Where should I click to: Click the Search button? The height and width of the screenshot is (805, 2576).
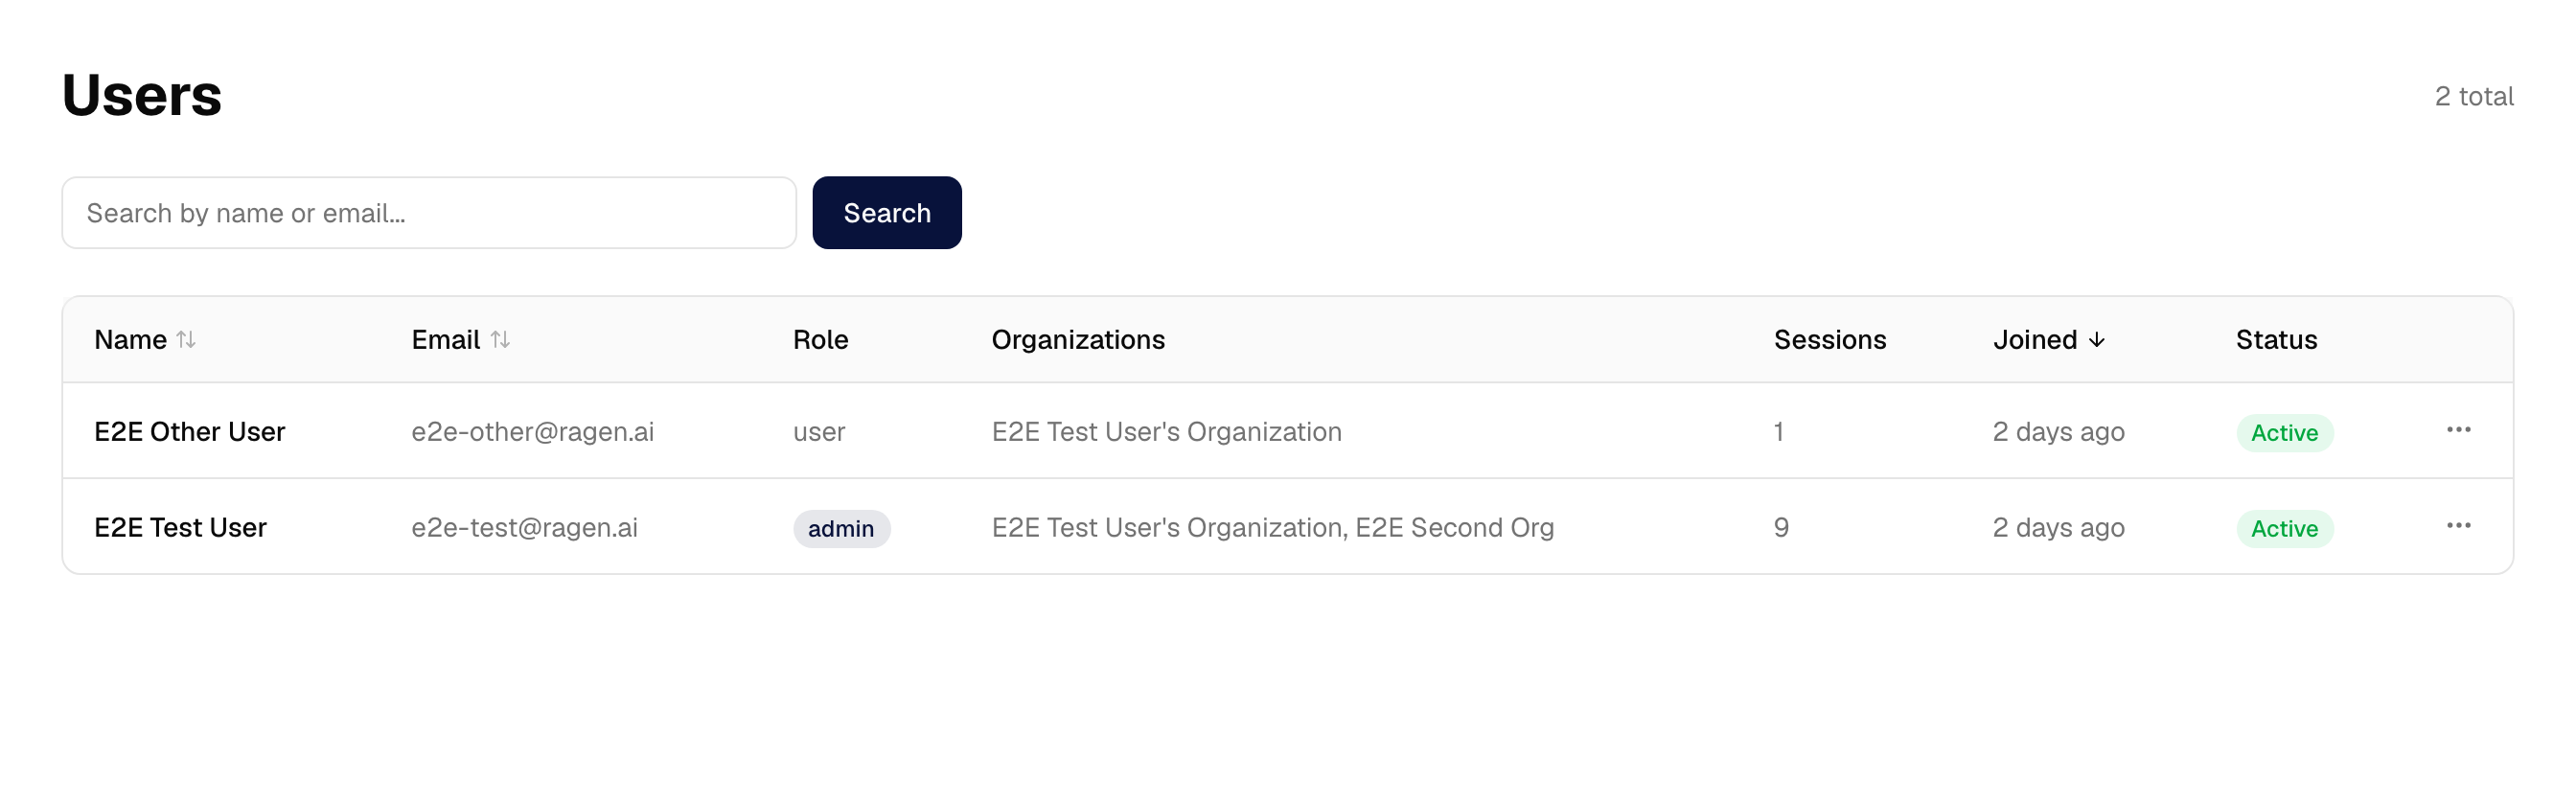[x=886, y=213]
